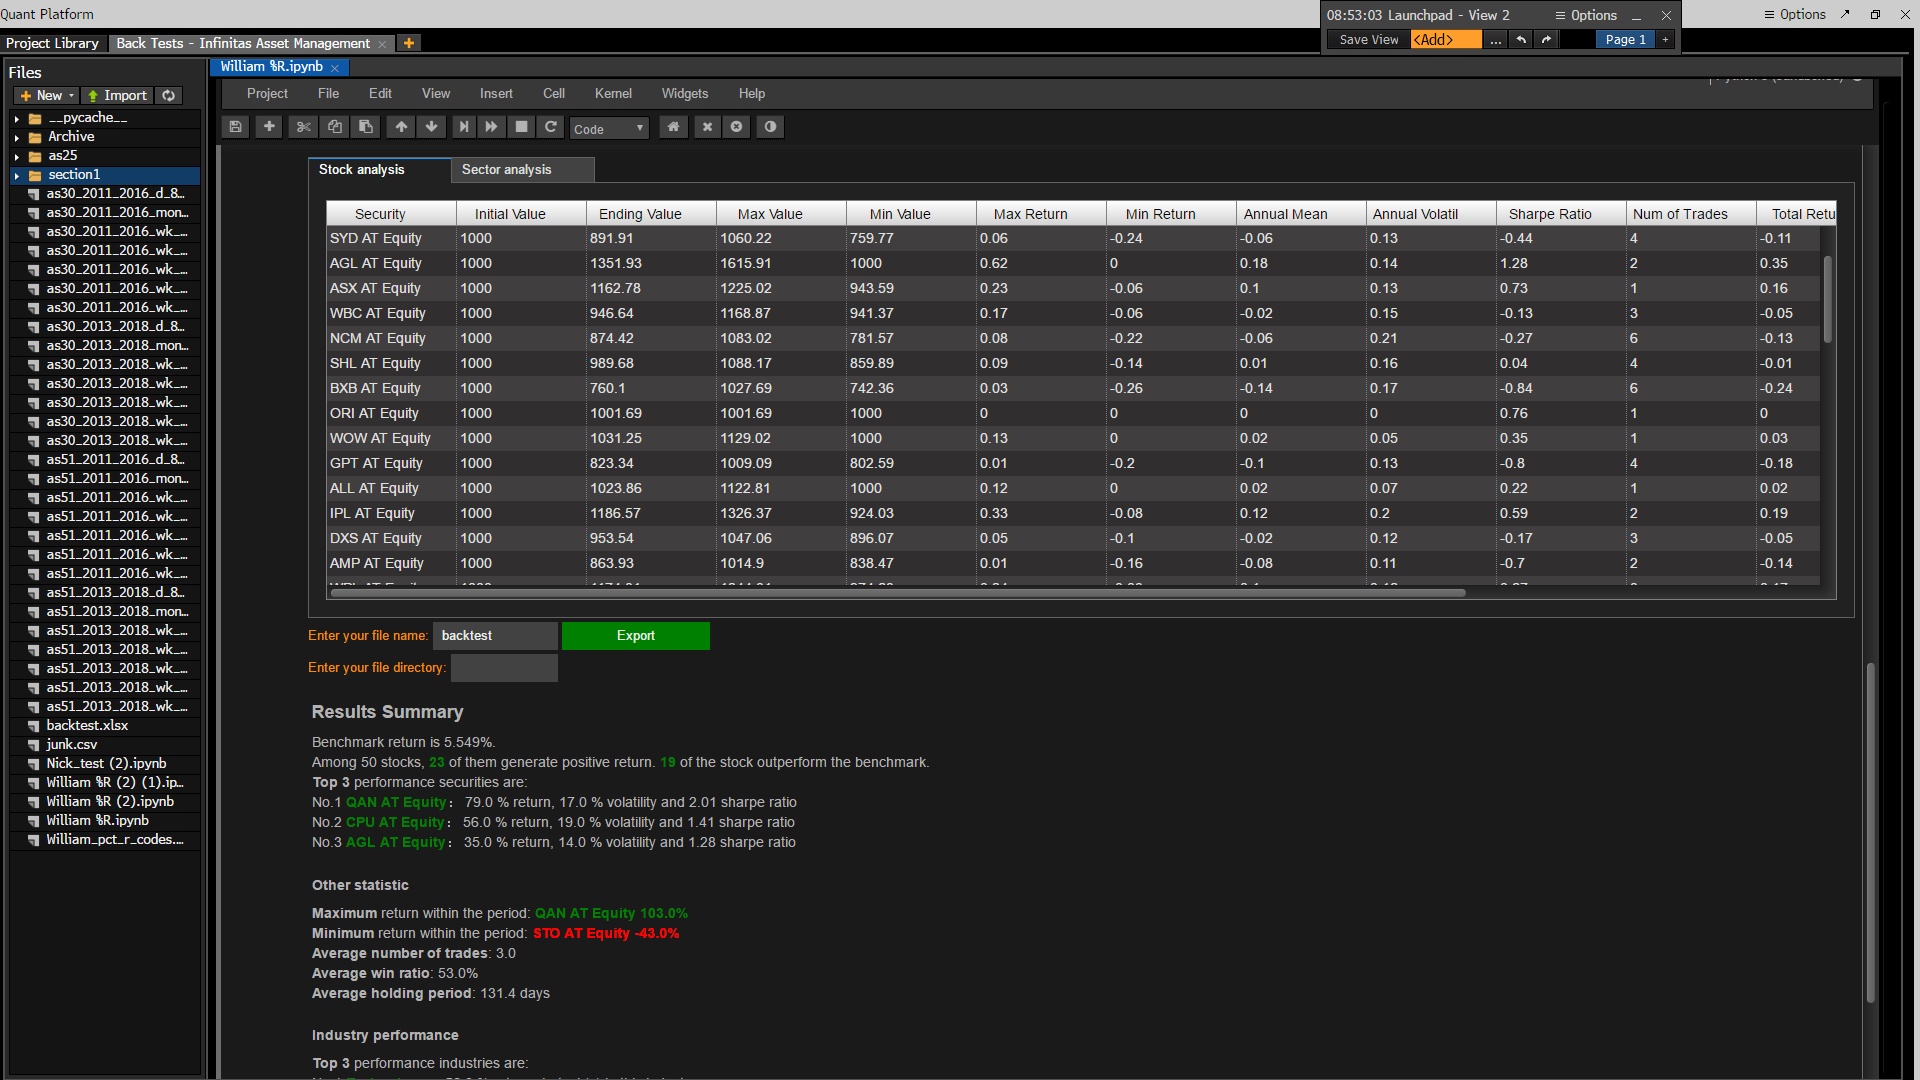
Task: Click the Import button in the Files panel
Action: [x=117, y=96]
